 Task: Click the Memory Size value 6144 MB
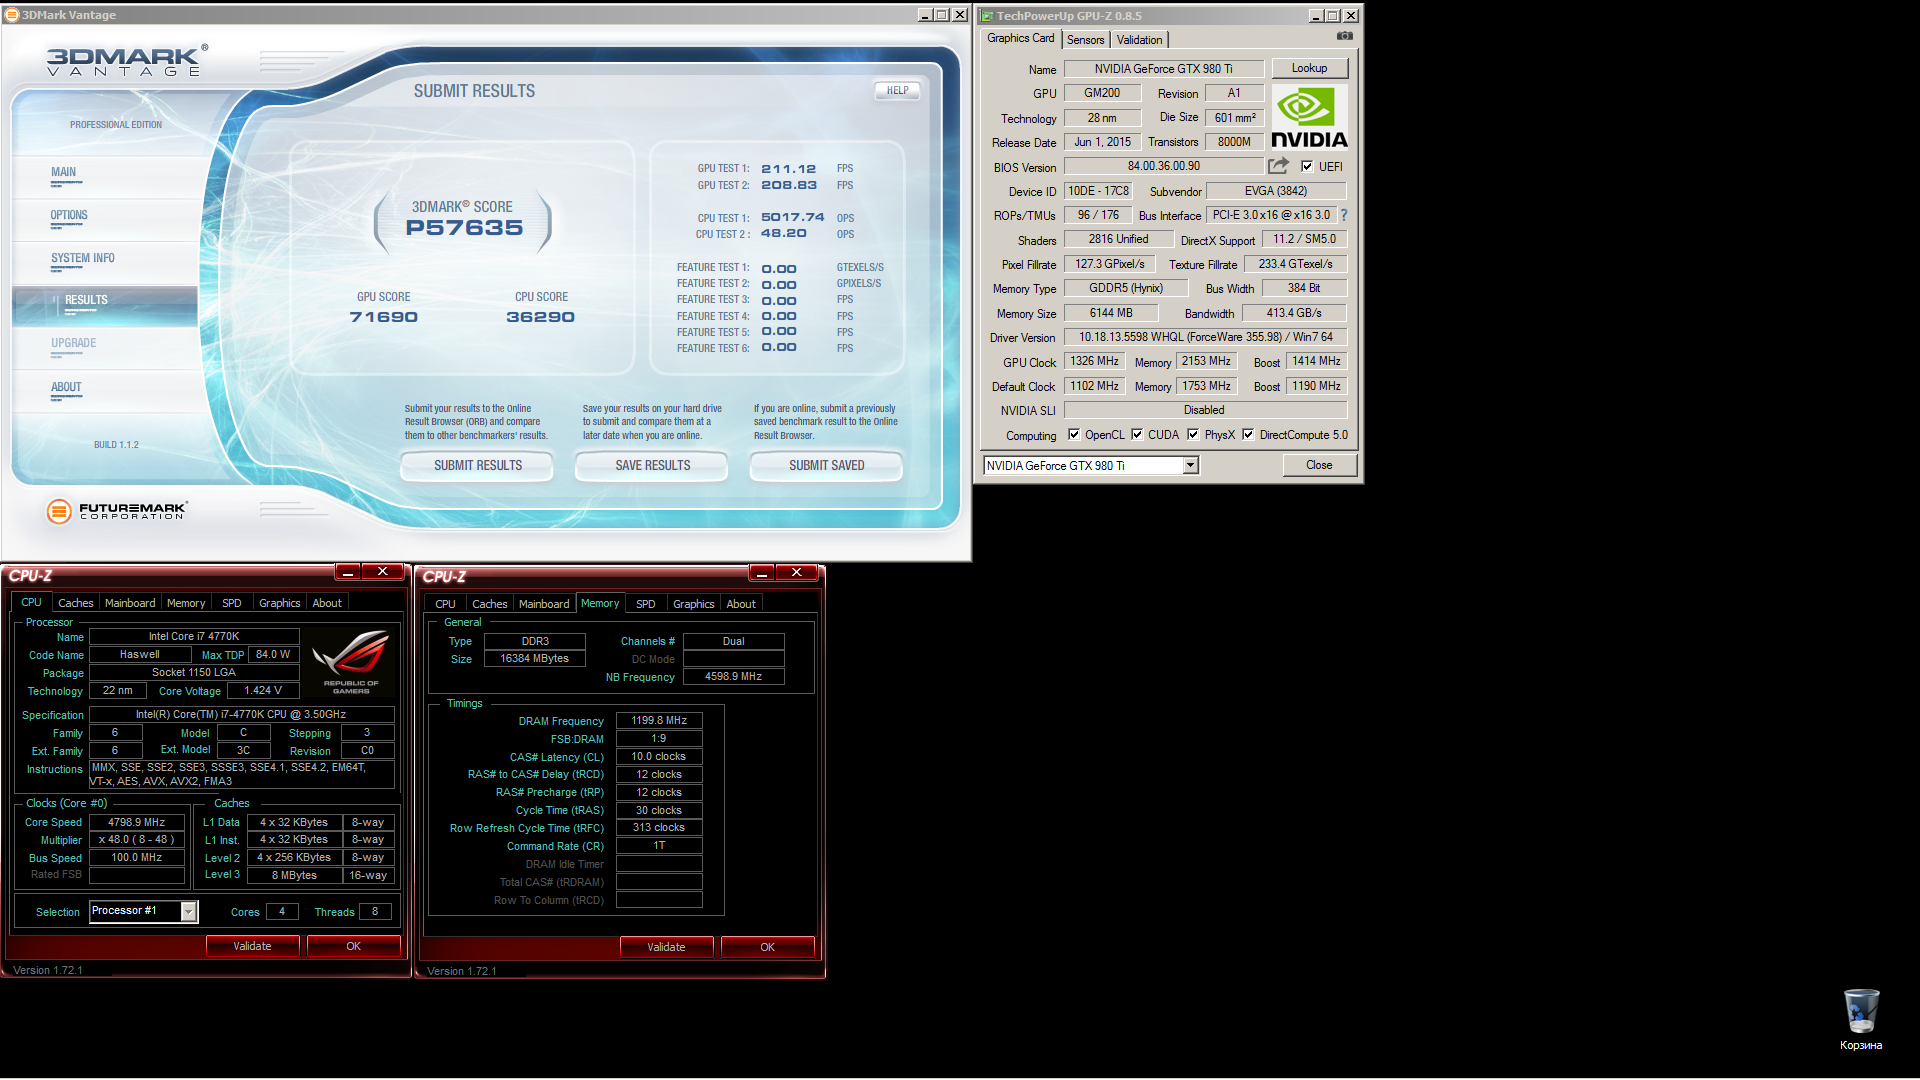pyautogui.click(x=1111, y=313)
